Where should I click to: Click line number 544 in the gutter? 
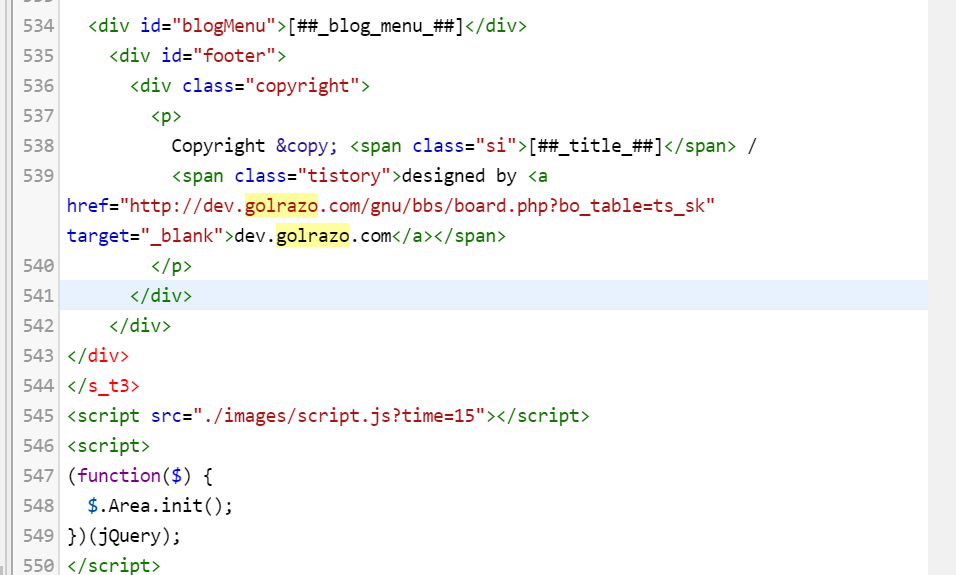click(x=38, y=385)
